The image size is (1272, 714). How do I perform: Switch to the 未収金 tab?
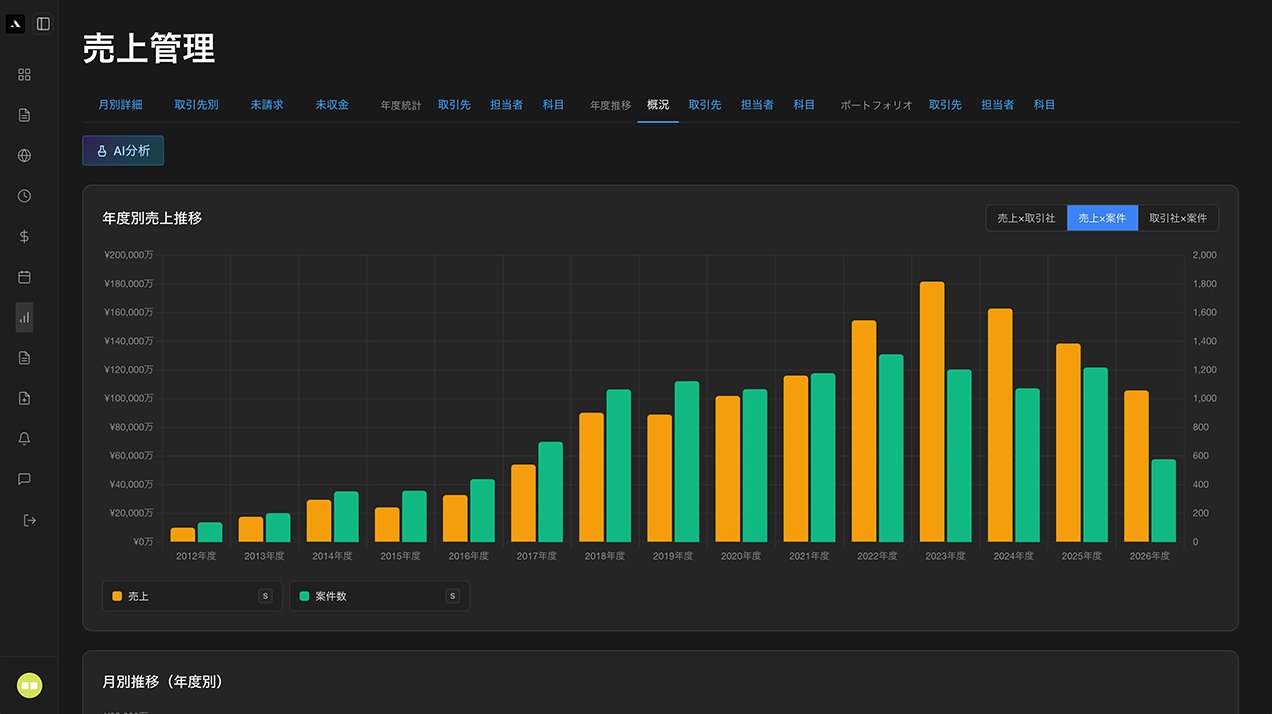click(332, 105)
